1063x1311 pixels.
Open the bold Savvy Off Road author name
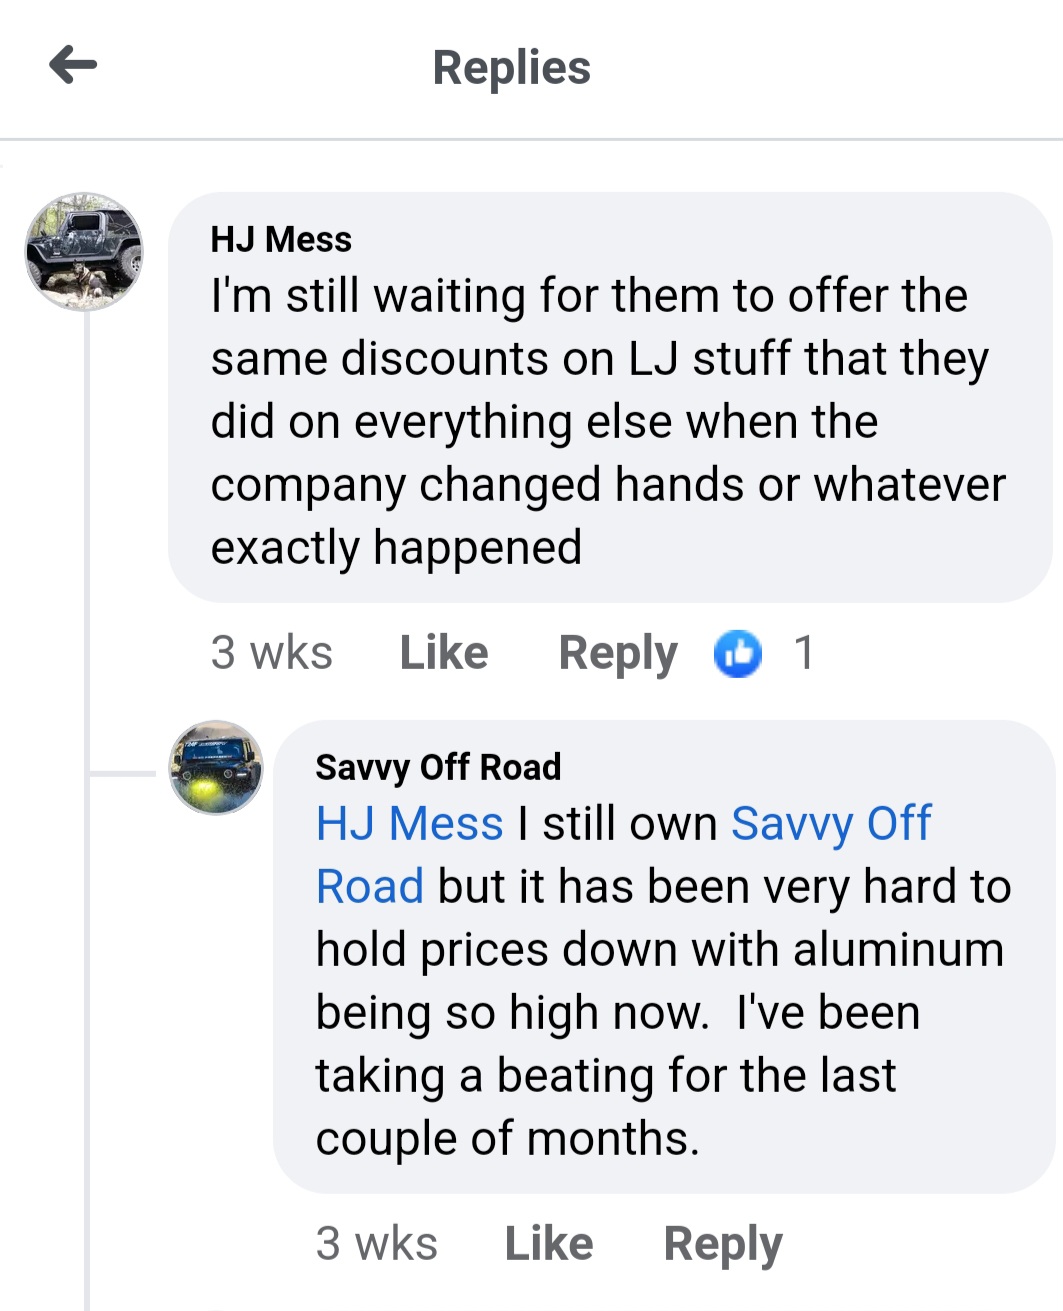pyautogui.click(x=438, y=767)
